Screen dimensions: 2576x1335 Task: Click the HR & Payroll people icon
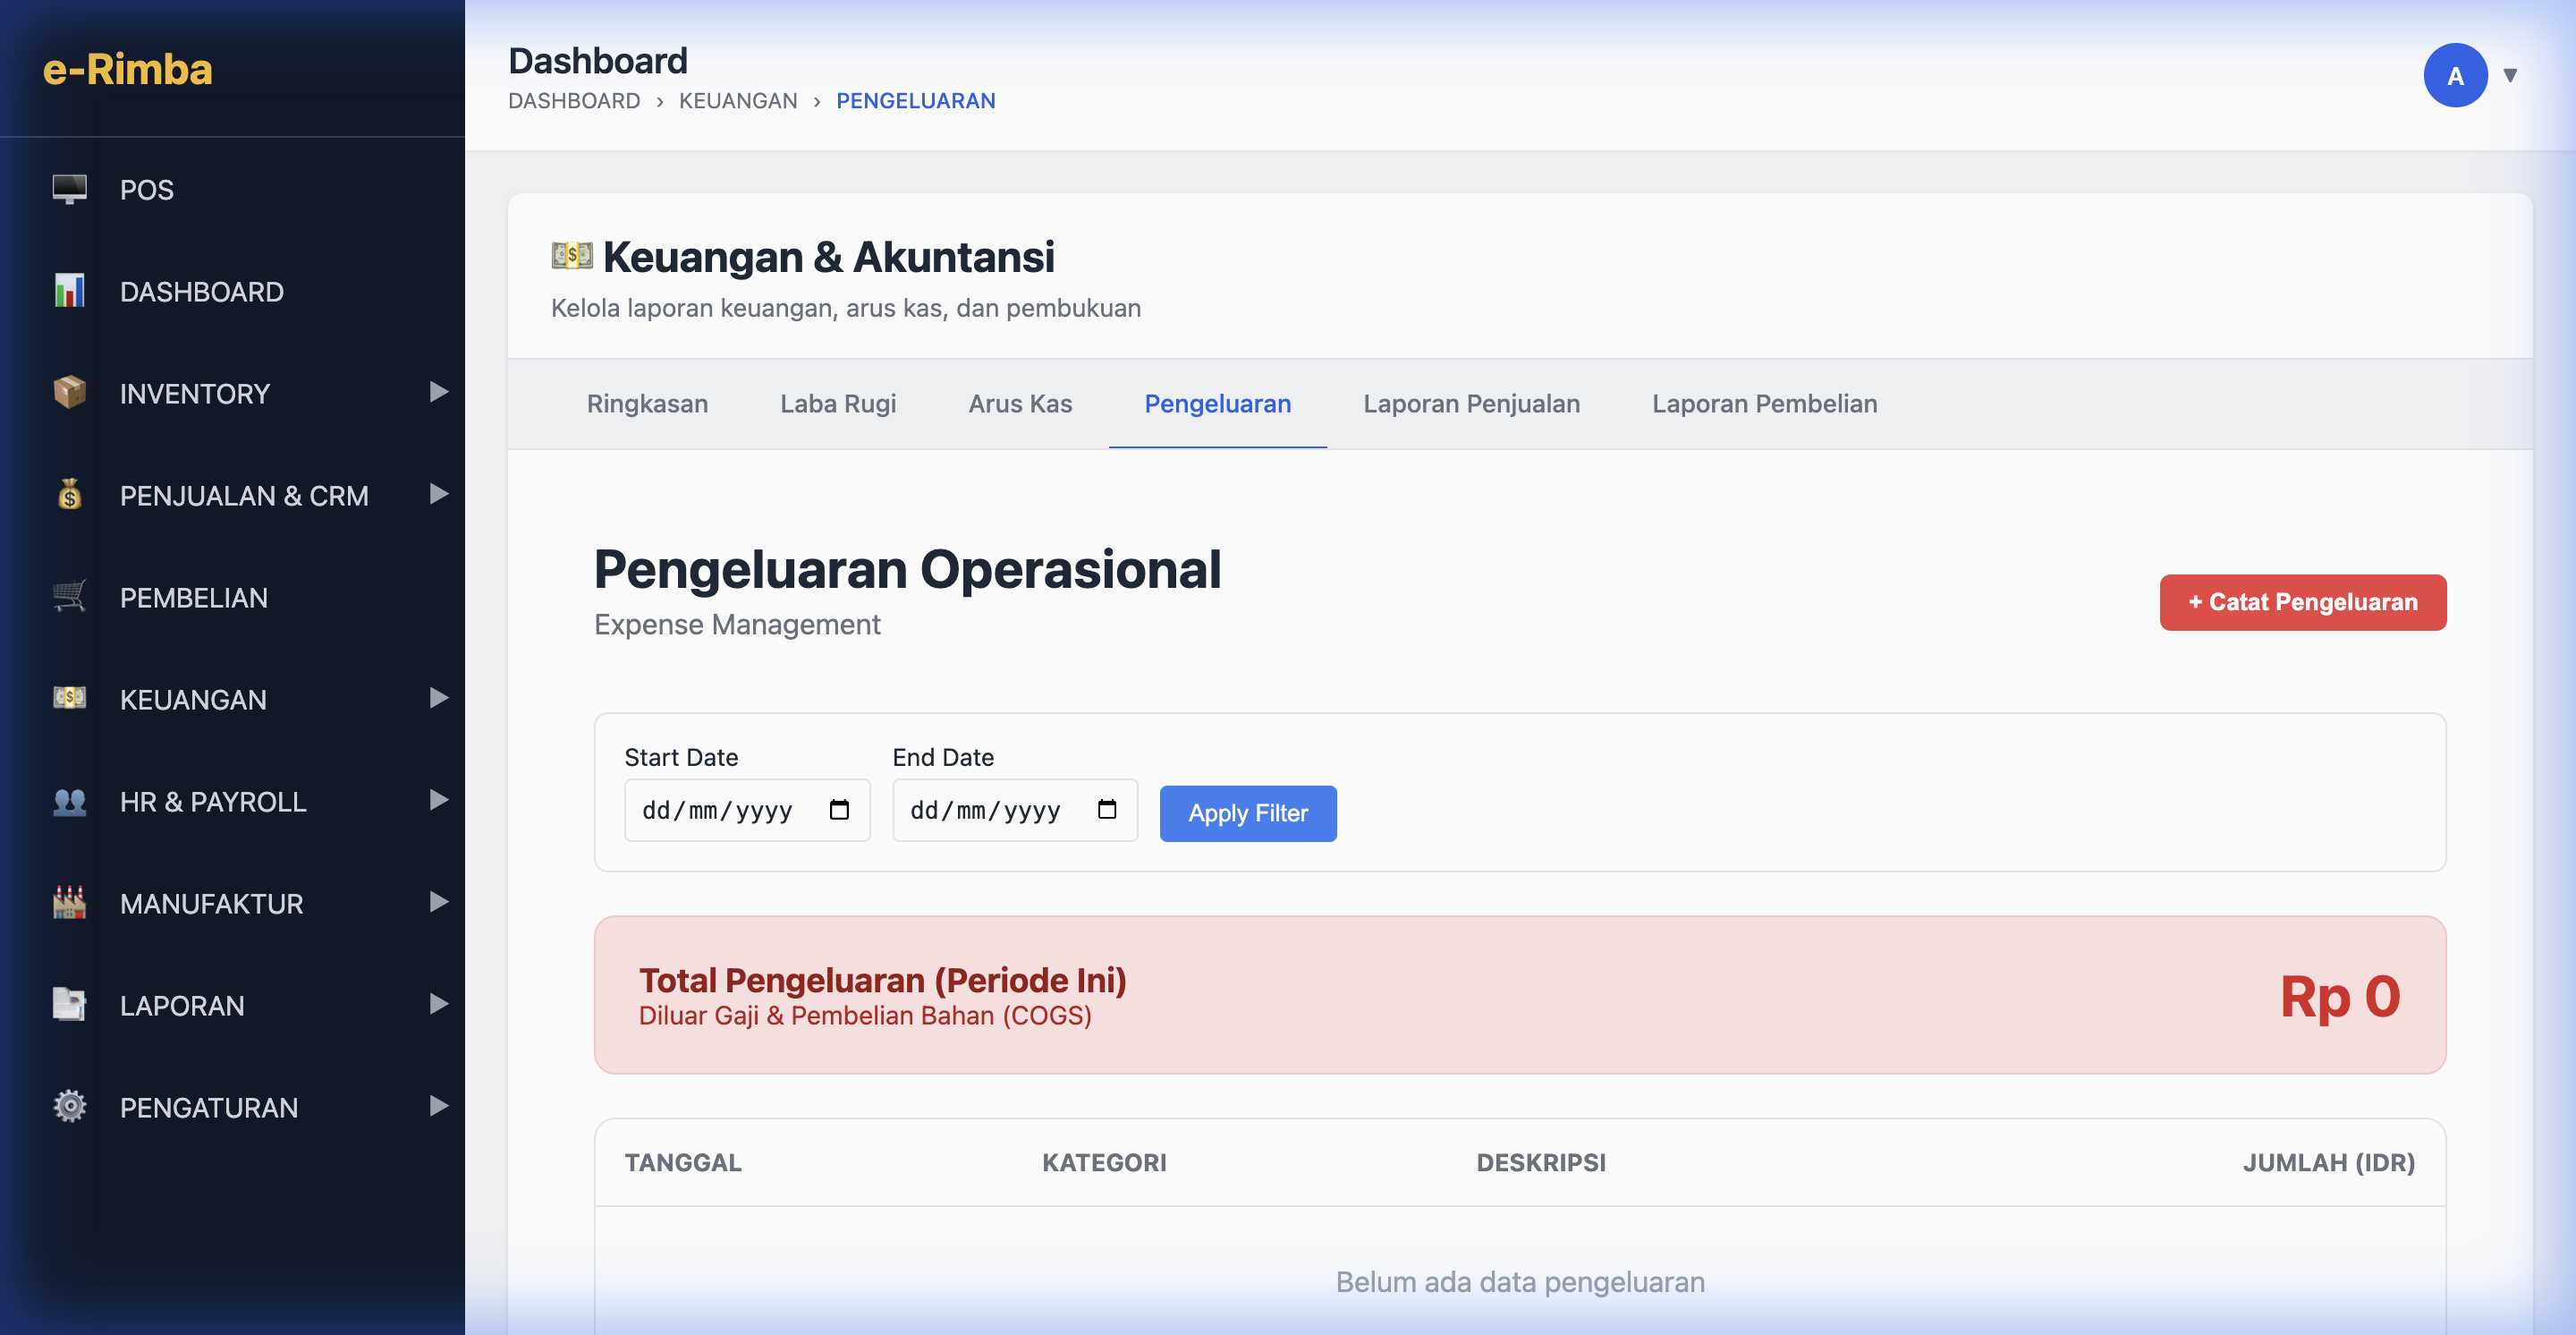pyautogui.click(x=69, y=801)
